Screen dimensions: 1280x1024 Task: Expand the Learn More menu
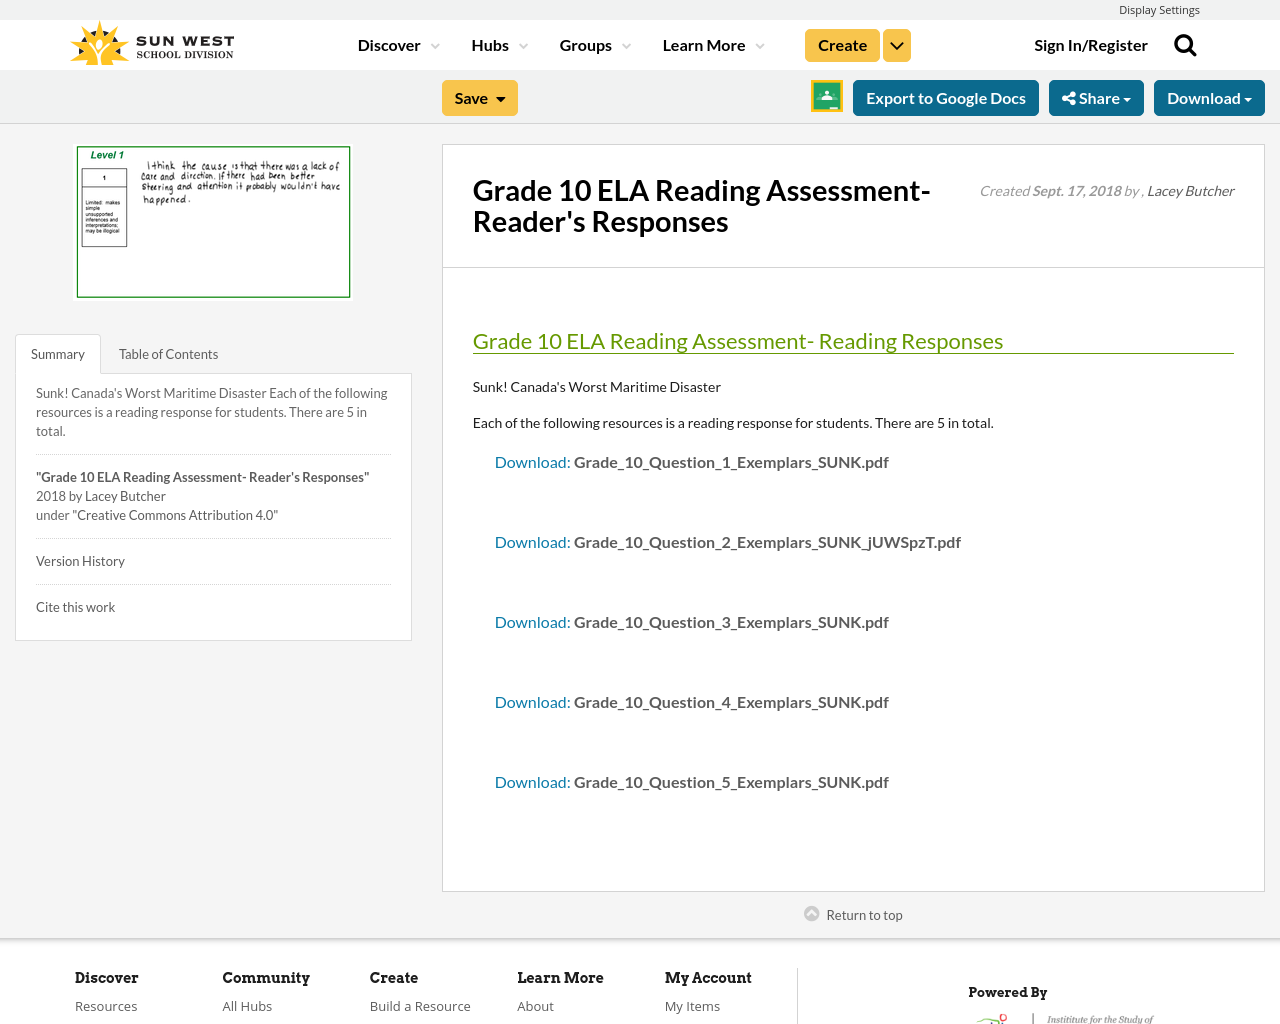click(x=712, y=44)
